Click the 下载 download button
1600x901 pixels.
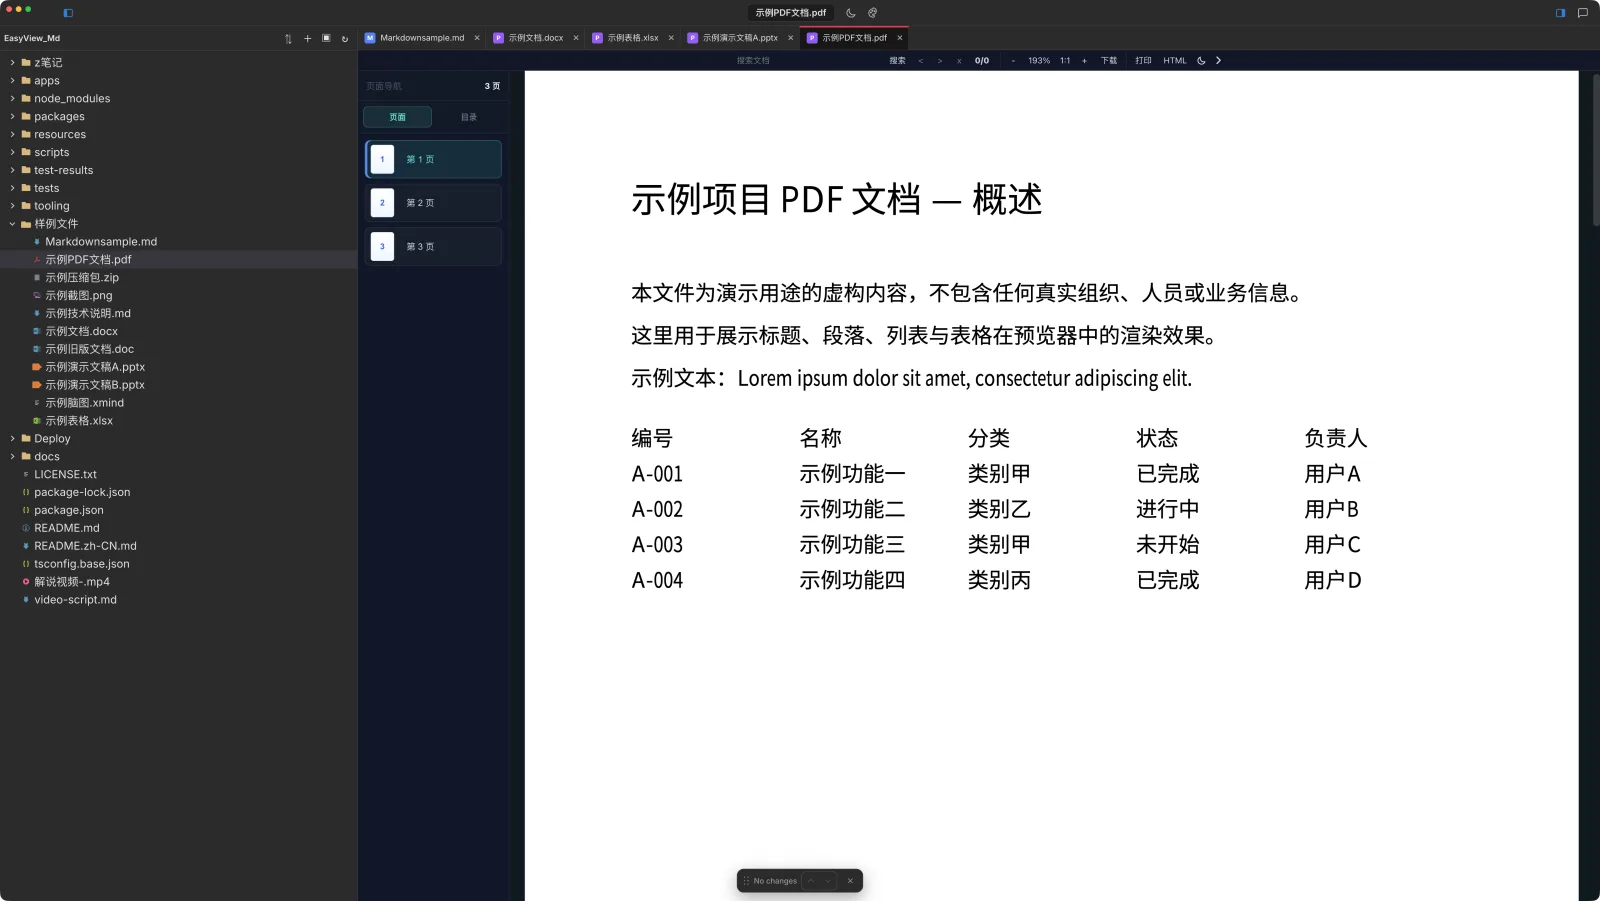[x=1109, y=61]
